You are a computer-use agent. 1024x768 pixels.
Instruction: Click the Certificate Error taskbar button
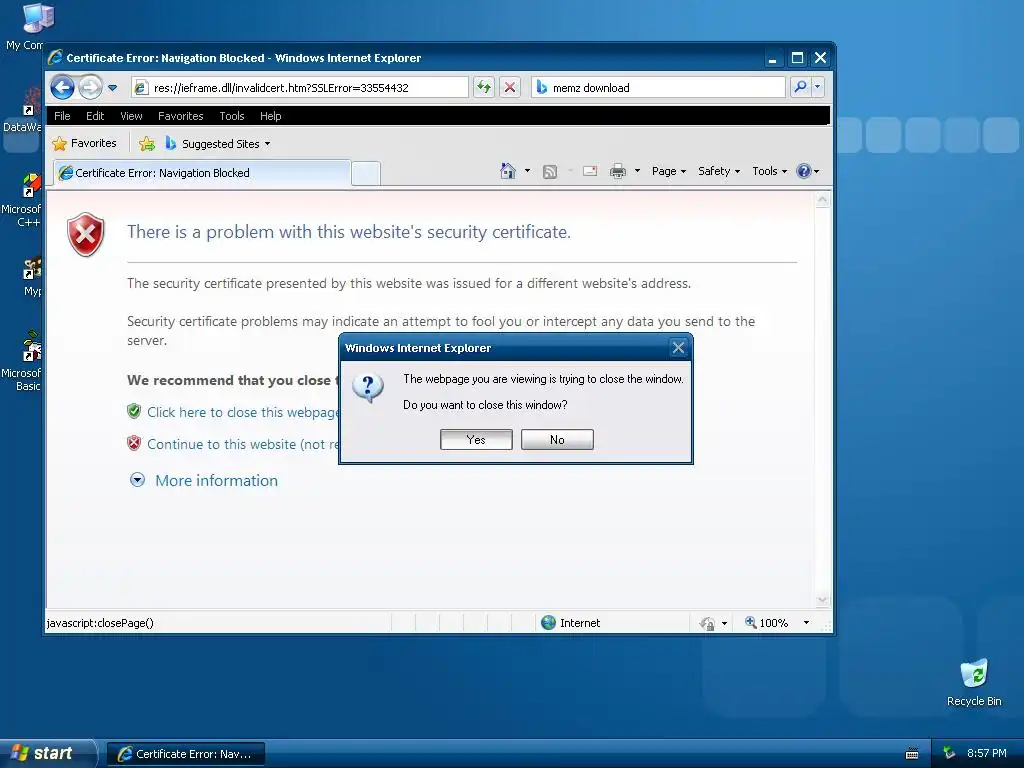(186, 754)
